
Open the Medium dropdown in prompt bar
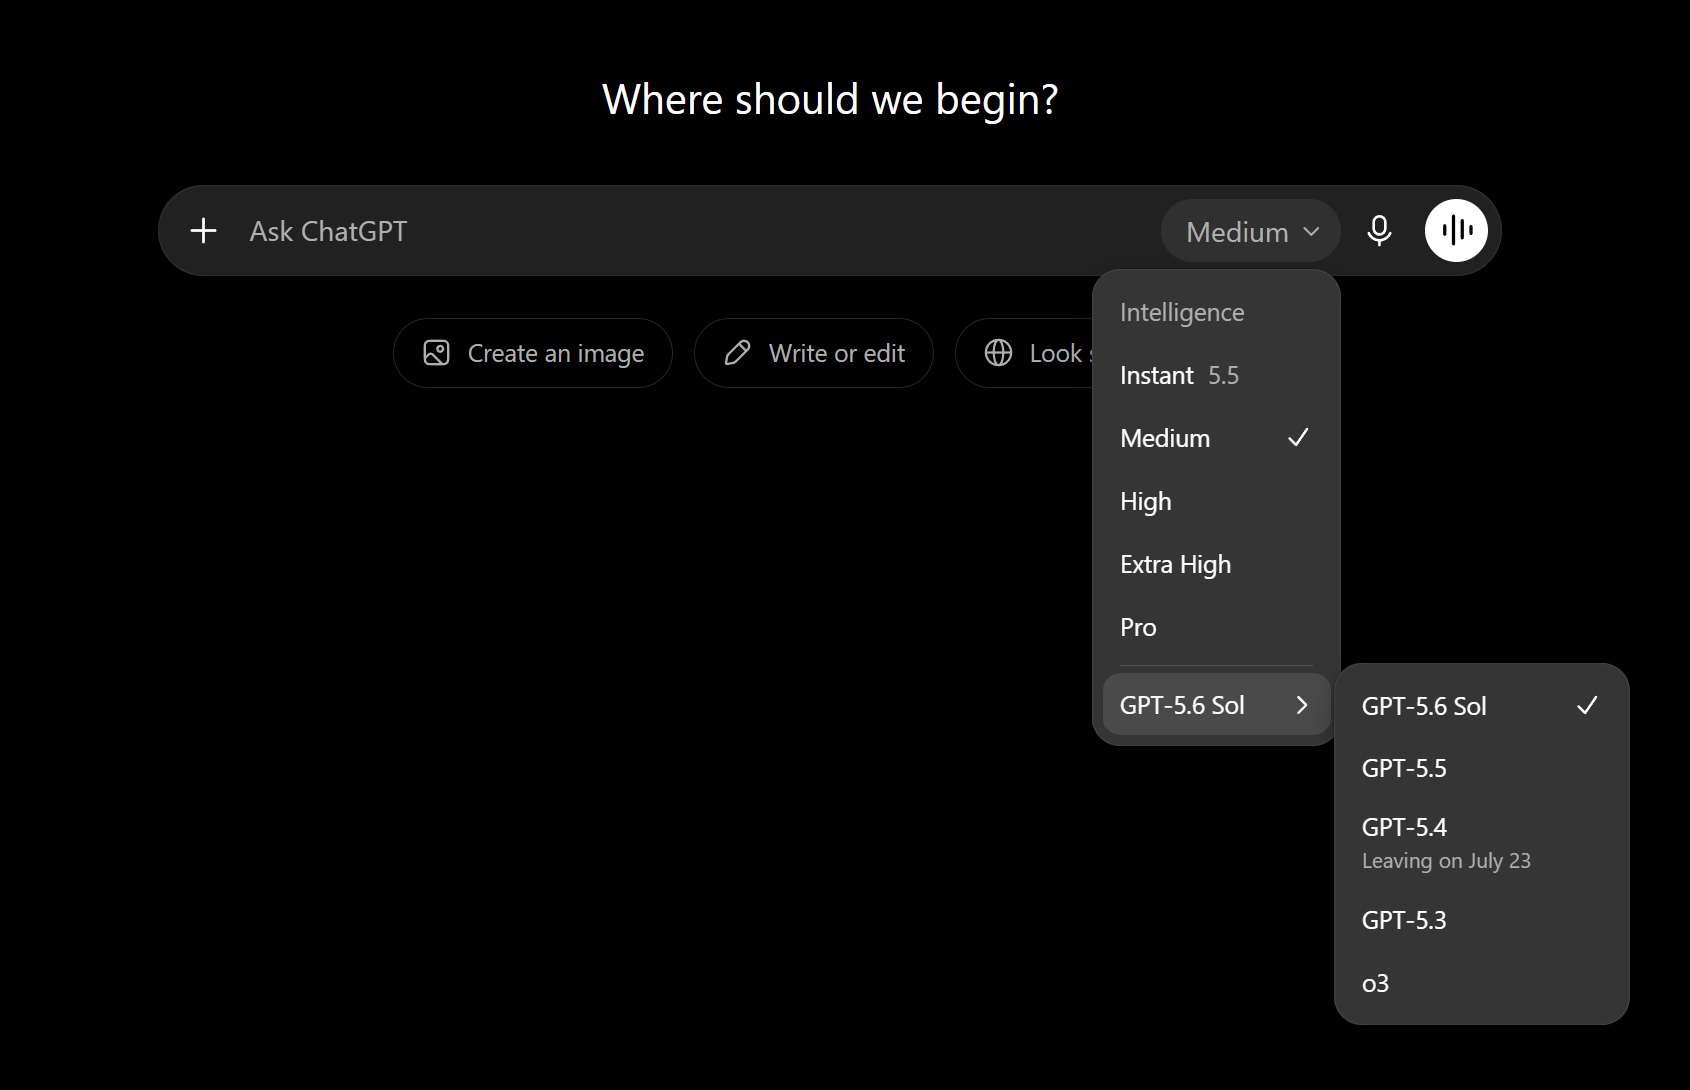(x=1250, y=231)
